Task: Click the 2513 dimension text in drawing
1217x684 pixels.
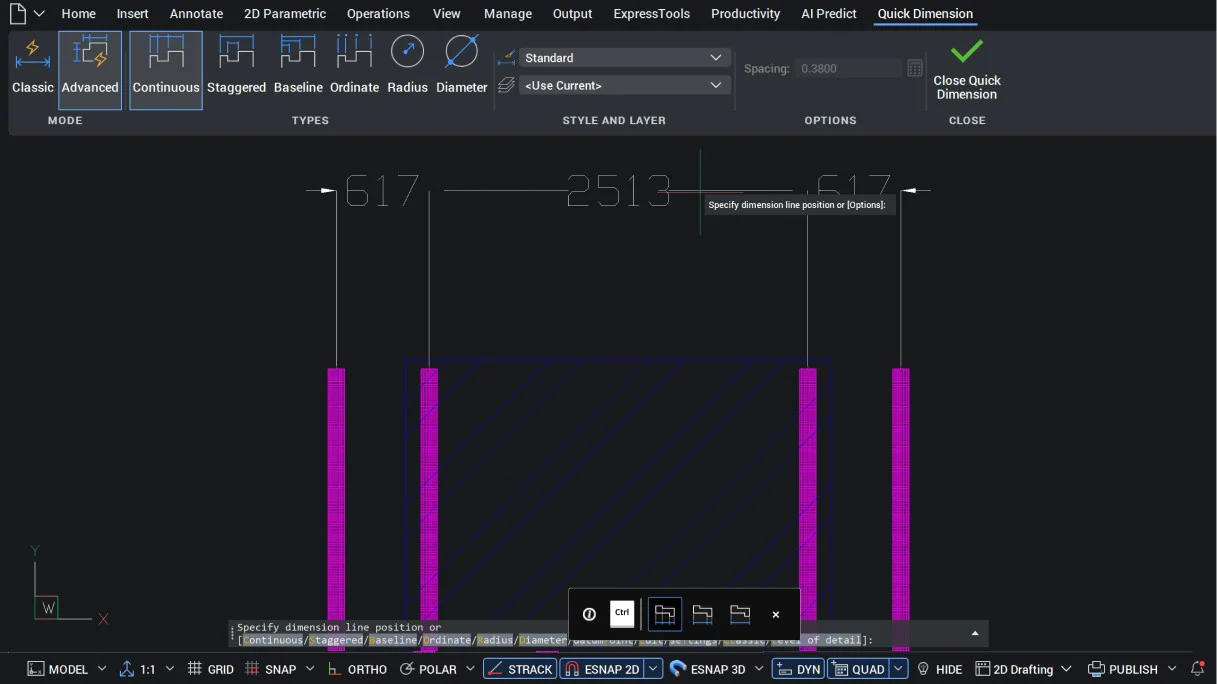Action: [618, 190]
